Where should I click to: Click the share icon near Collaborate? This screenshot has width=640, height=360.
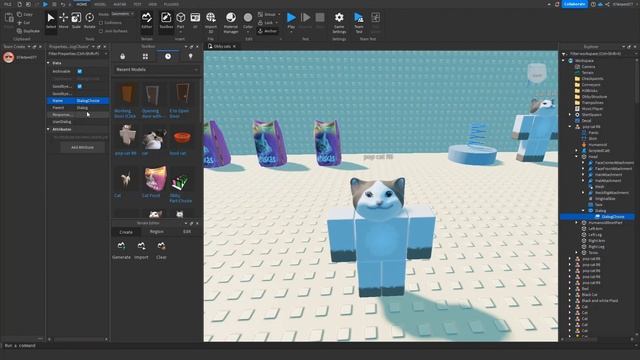coord(607,4)
